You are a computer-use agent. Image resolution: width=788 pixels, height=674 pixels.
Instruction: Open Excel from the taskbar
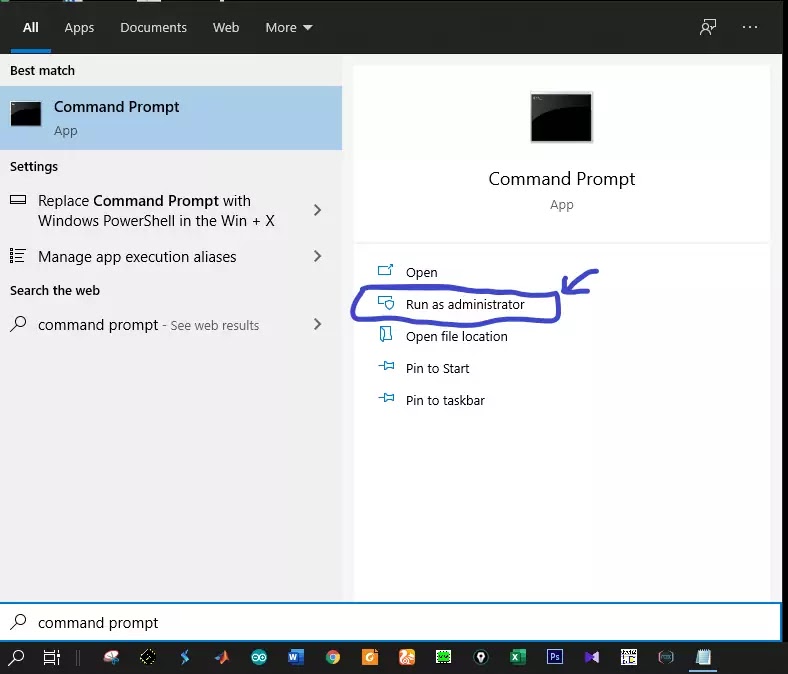coord(518,657)
